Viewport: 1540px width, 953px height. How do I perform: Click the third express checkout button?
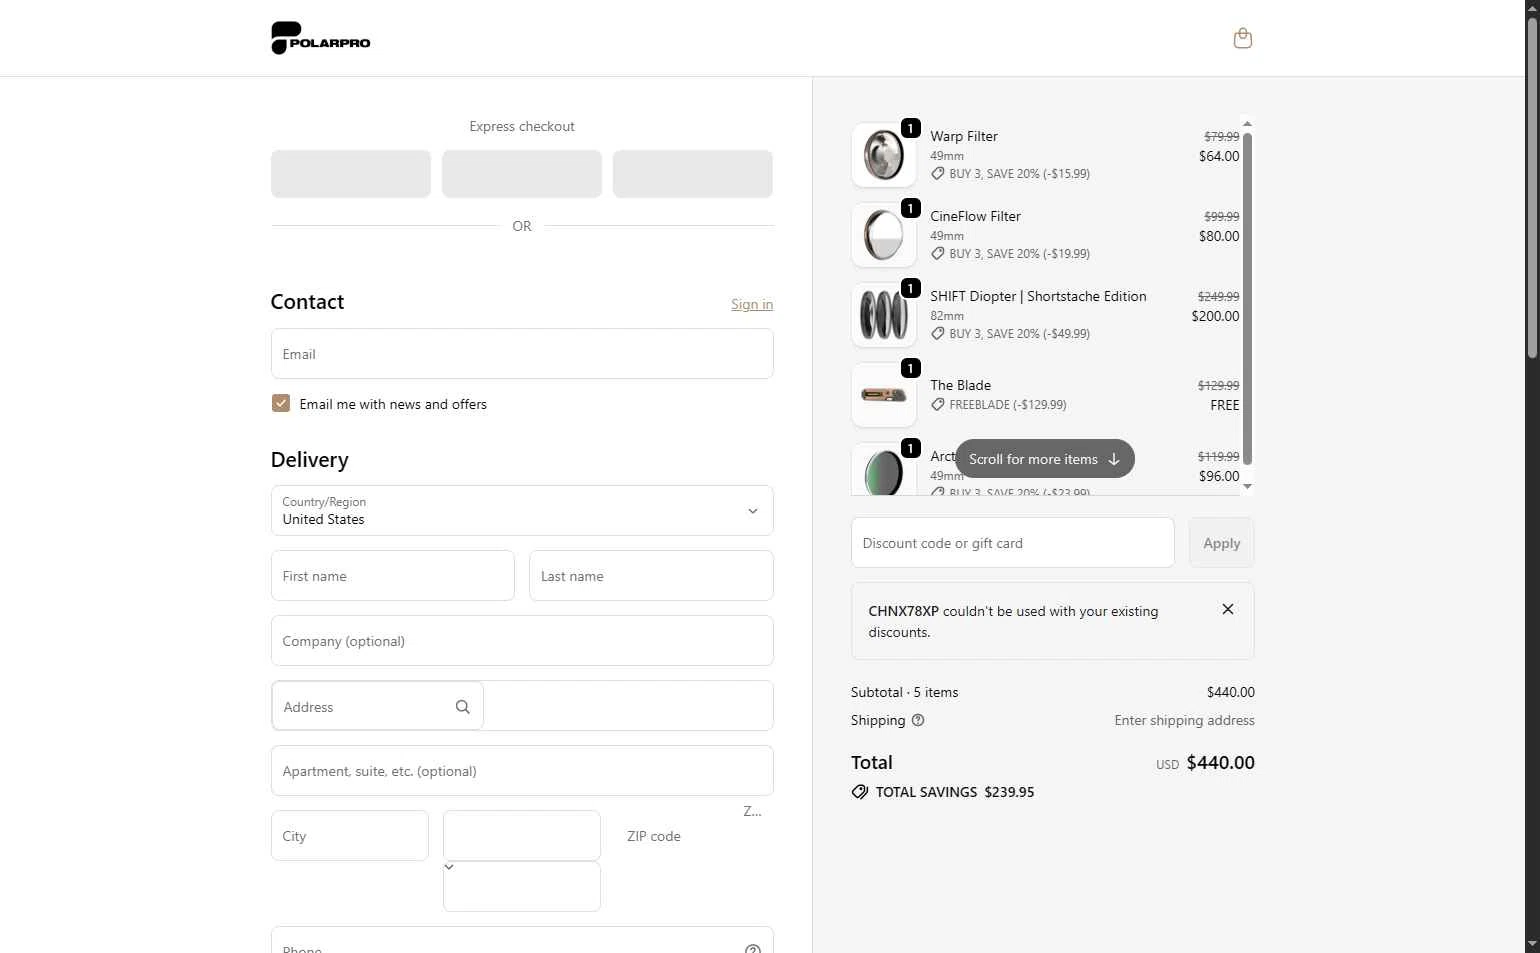click(693, 174)
